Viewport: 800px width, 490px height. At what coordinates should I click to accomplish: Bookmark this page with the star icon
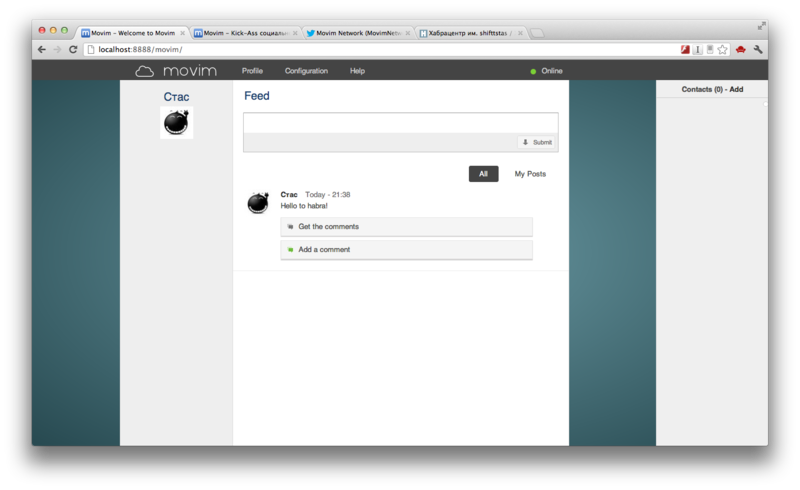point(722,50)
